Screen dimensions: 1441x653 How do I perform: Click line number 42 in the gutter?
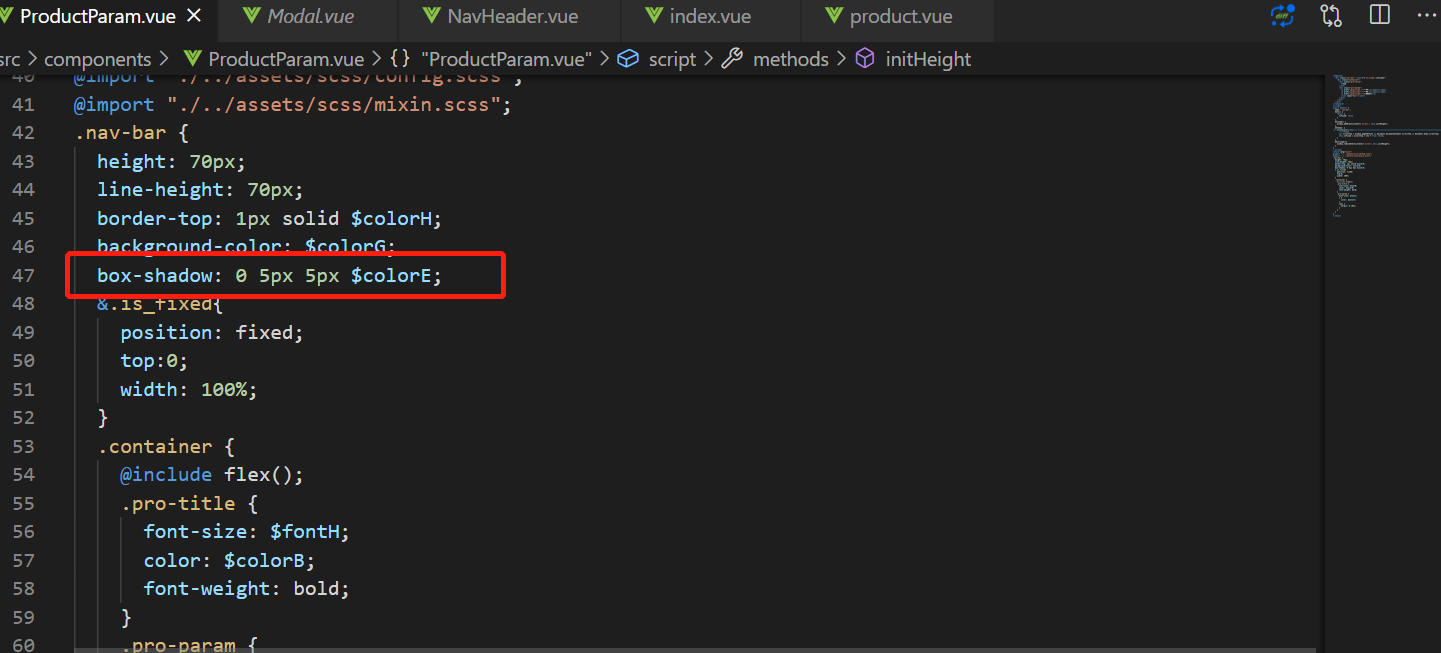coord(23,133)
